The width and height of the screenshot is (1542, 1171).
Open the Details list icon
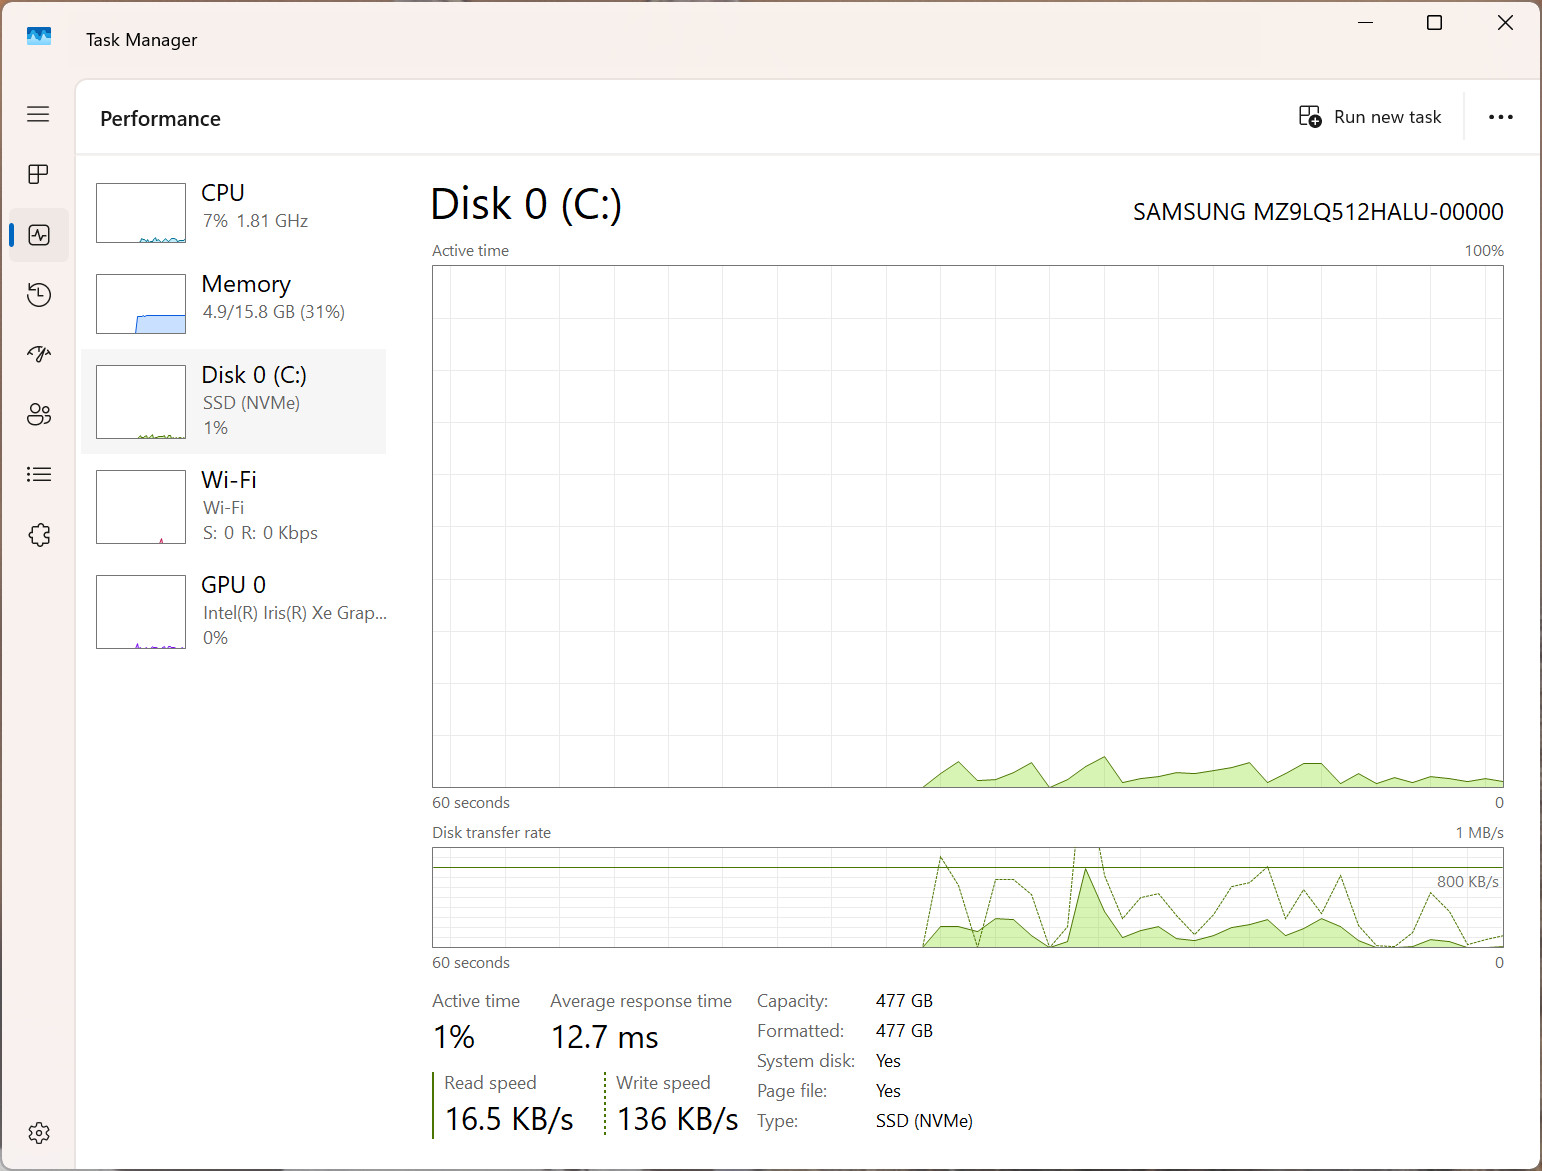click(x=39, y=474)
